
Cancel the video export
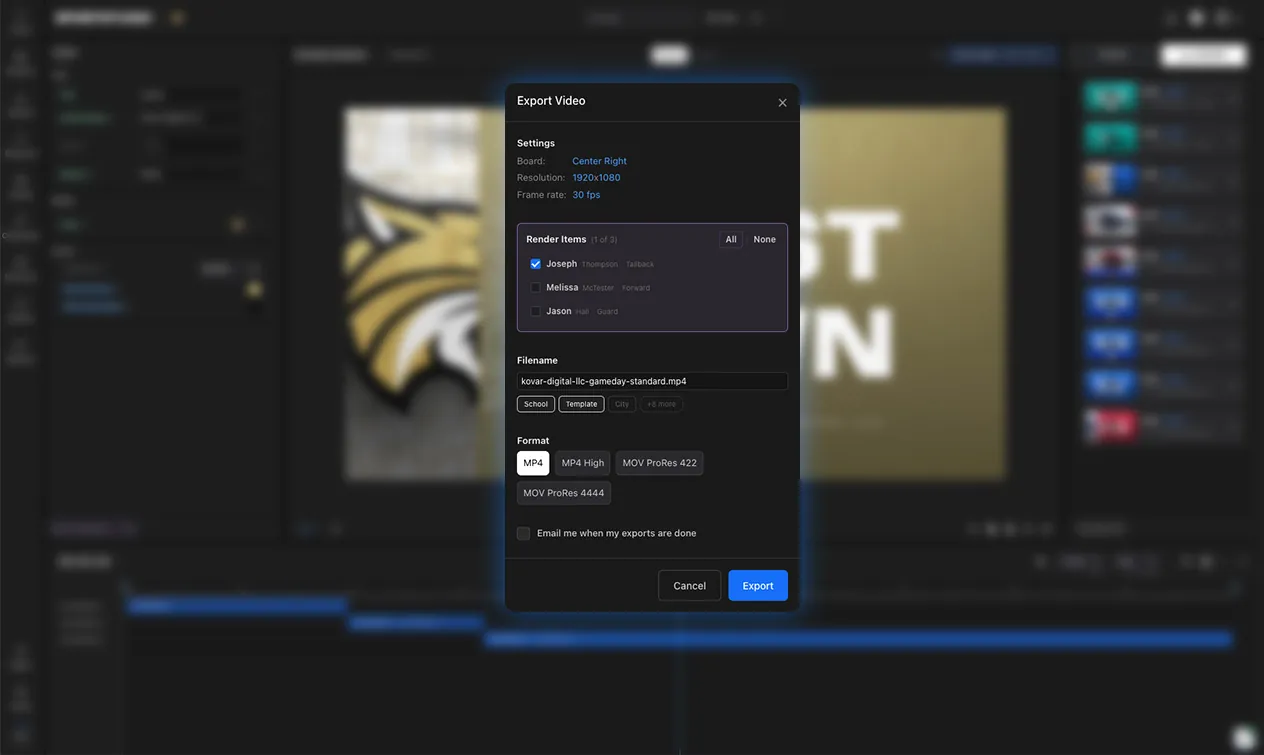click(689, 586)
